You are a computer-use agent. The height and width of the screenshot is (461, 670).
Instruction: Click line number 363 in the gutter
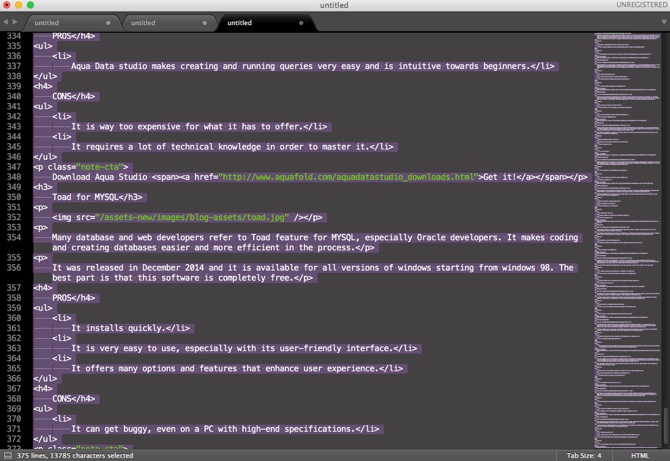14,348
